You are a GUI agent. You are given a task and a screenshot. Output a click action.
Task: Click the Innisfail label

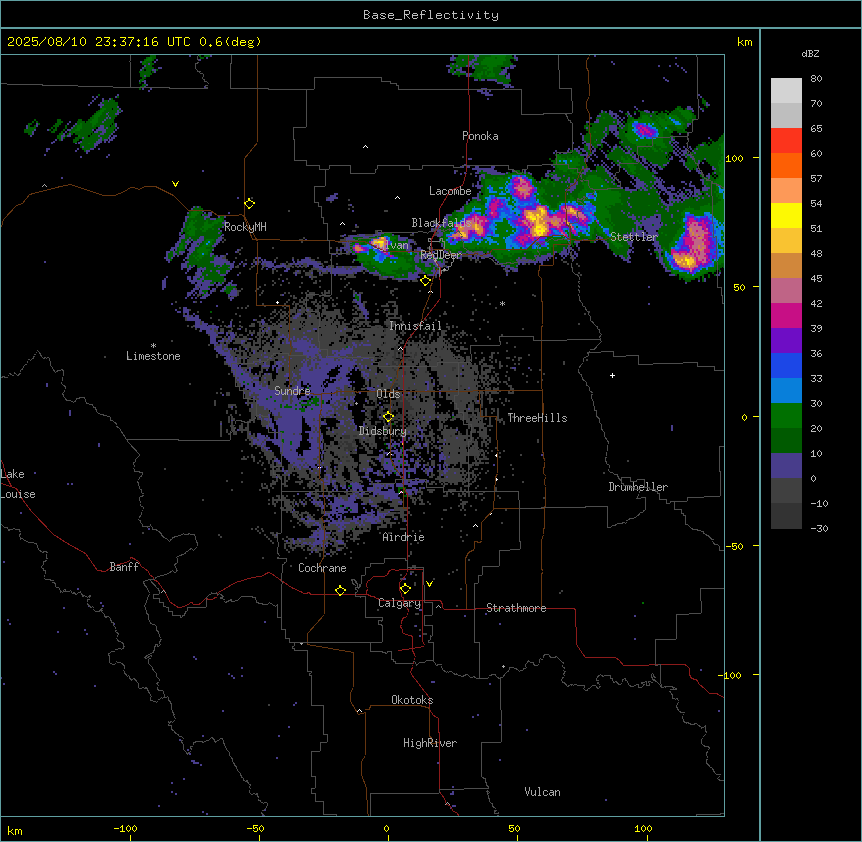click(x=415, y=326)
